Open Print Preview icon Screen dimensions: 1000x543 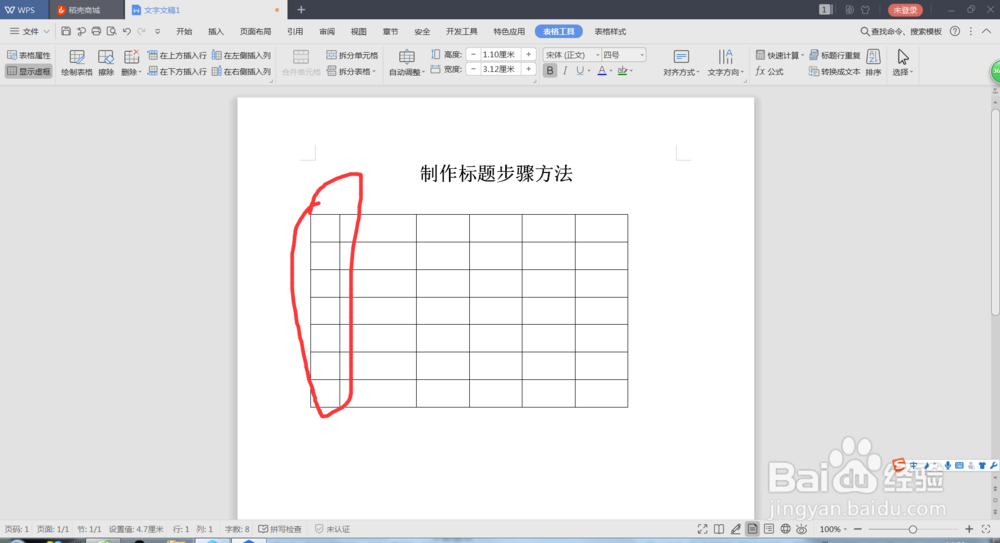pyautogui.click(x=112, y=31)
